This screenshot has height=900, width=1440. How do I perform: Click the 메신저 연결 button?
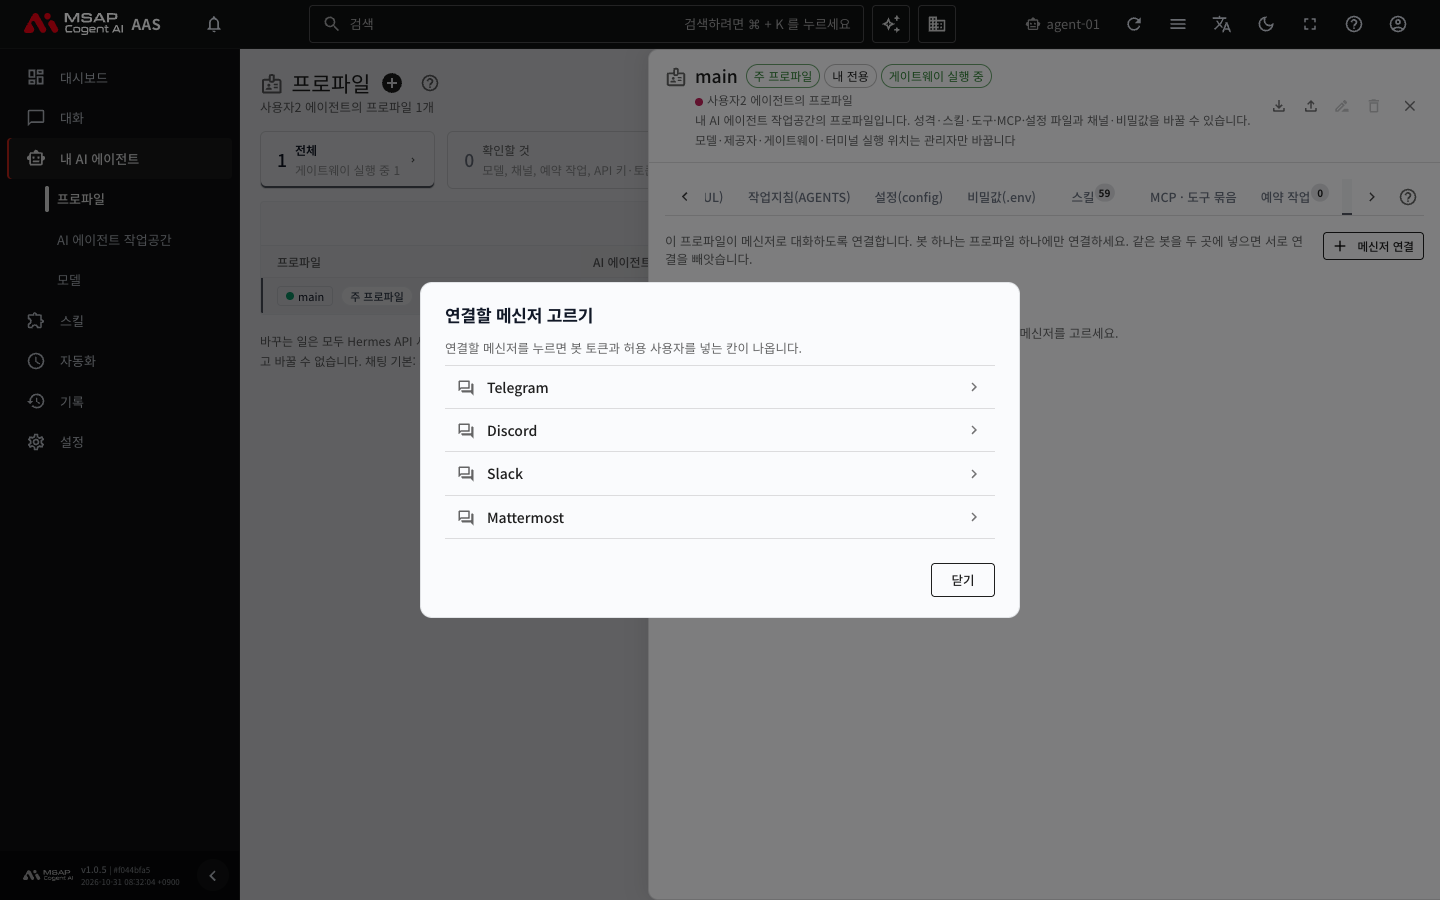pos(1373,246)
